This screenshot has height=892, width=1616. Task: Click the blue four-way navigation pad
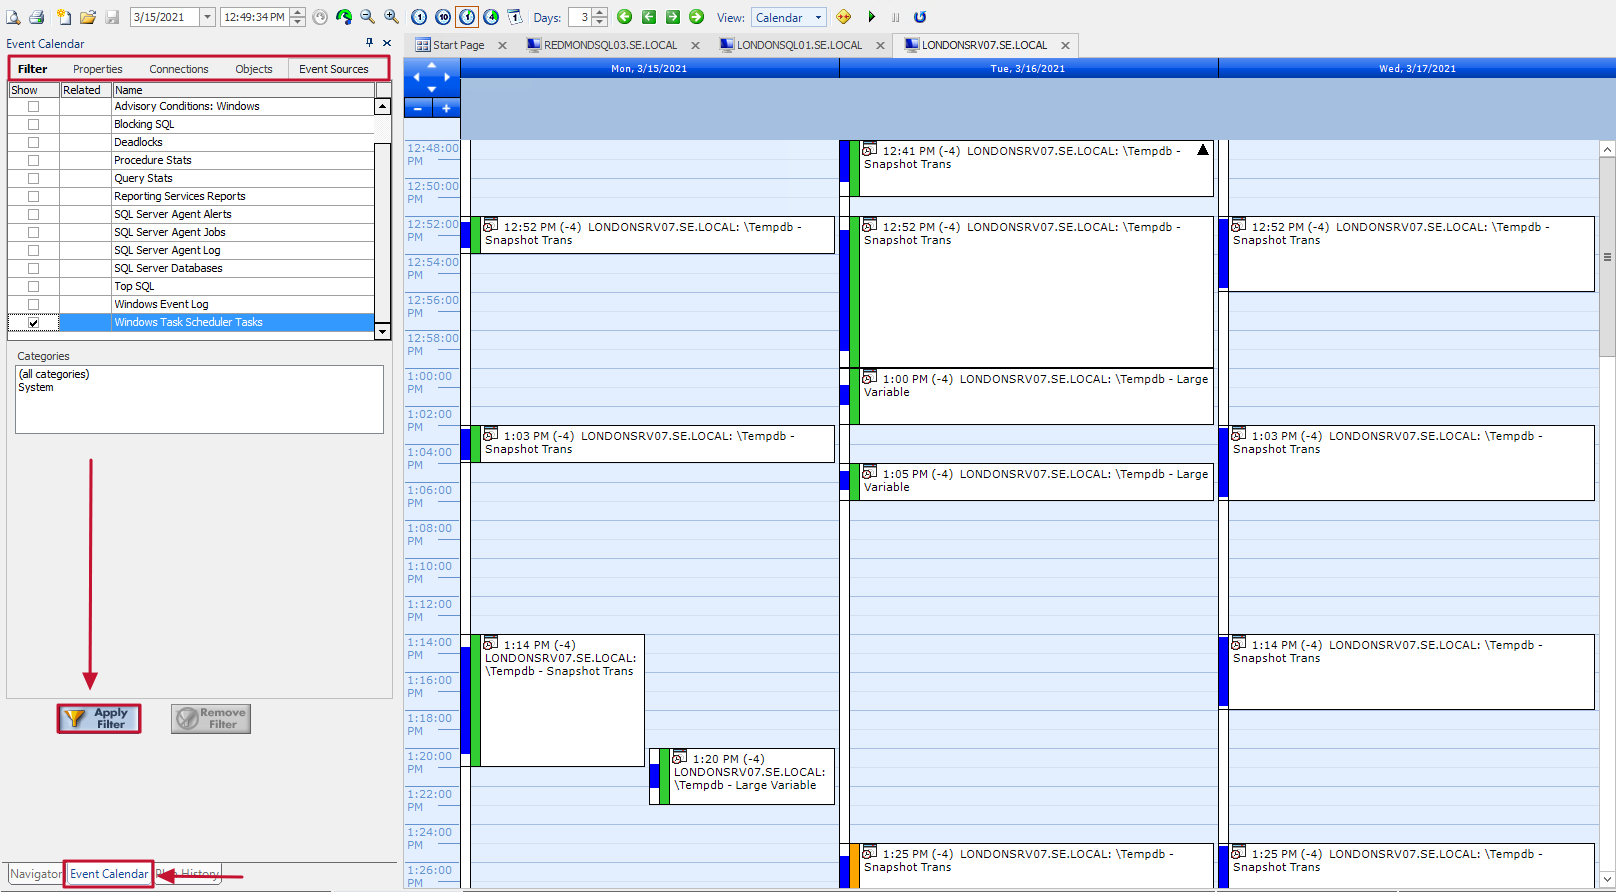(432, 77)
